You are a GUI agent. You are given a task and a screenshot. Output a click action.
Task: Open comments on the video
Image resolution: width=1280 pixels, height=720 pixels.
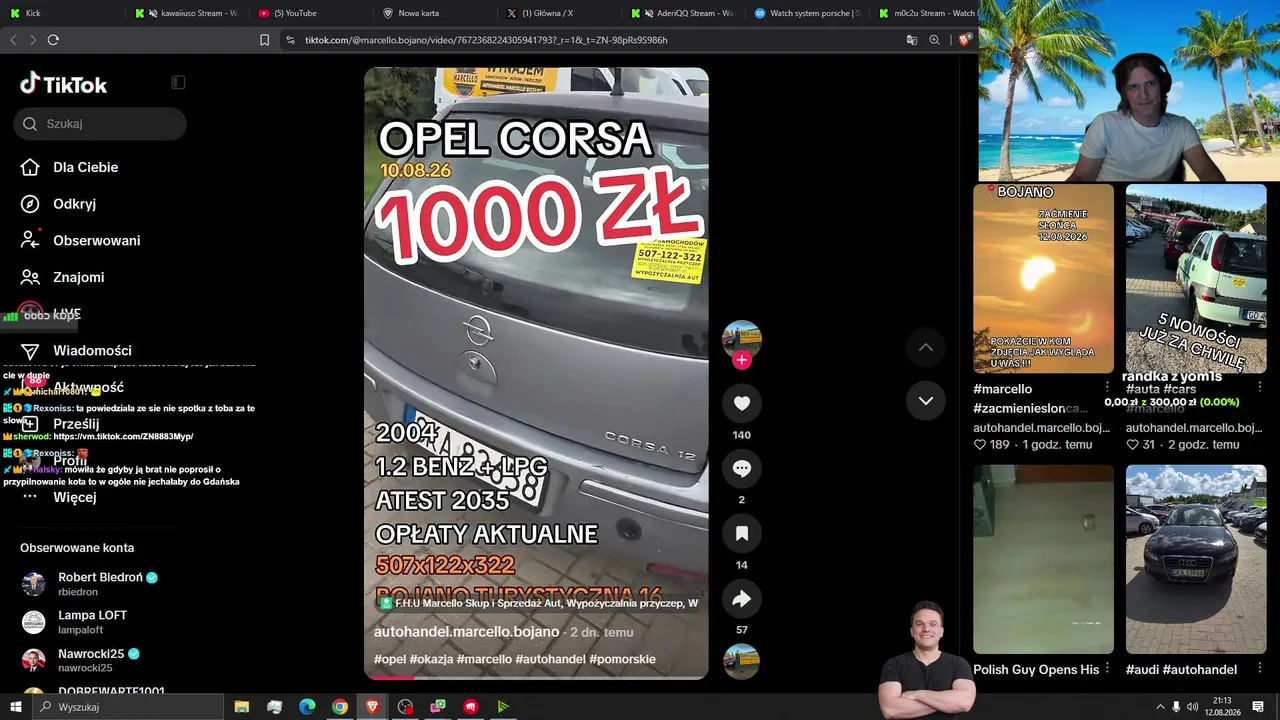742,468
